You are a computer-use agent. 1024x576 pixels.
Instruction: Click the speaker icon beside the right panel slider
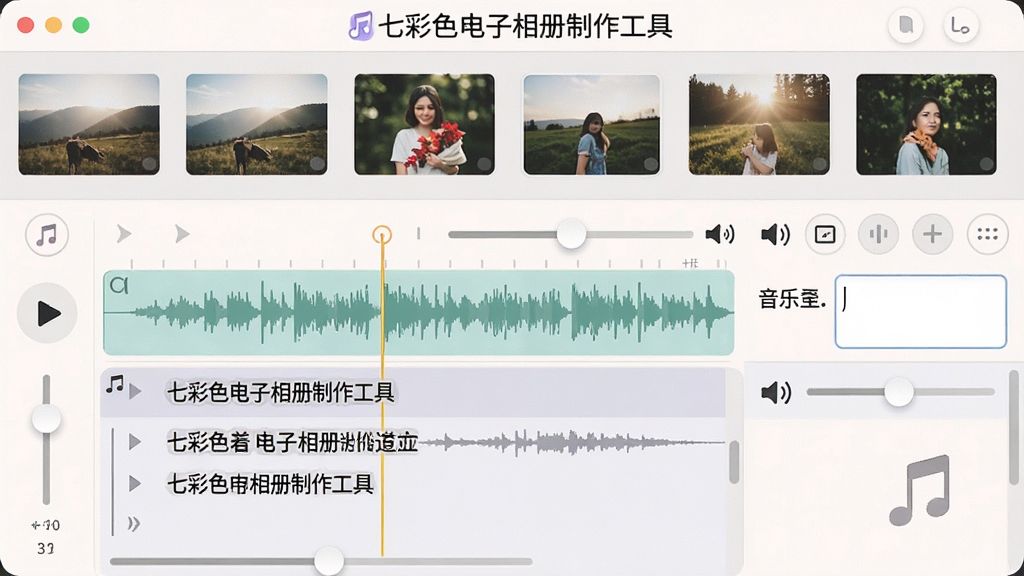tap(776, 392)
